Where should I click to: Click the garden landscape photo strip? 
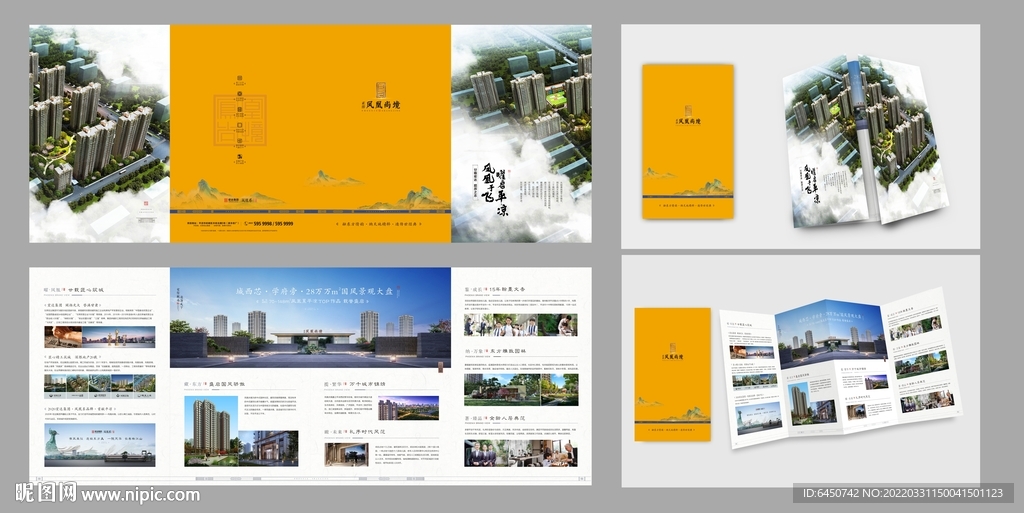pyautogui.click(x=520, y=390)
